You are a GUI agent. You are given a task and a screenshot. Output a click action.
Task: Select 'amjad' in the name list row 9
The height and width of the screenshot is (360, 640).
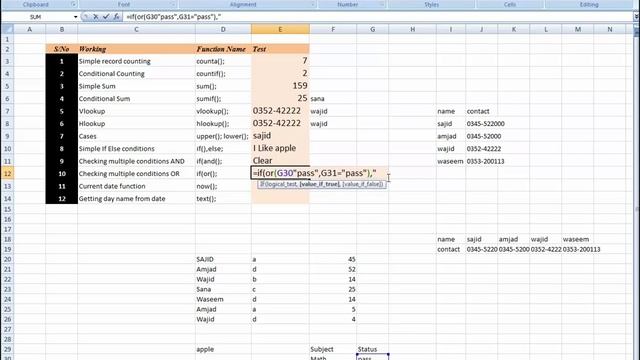(451, 136)
